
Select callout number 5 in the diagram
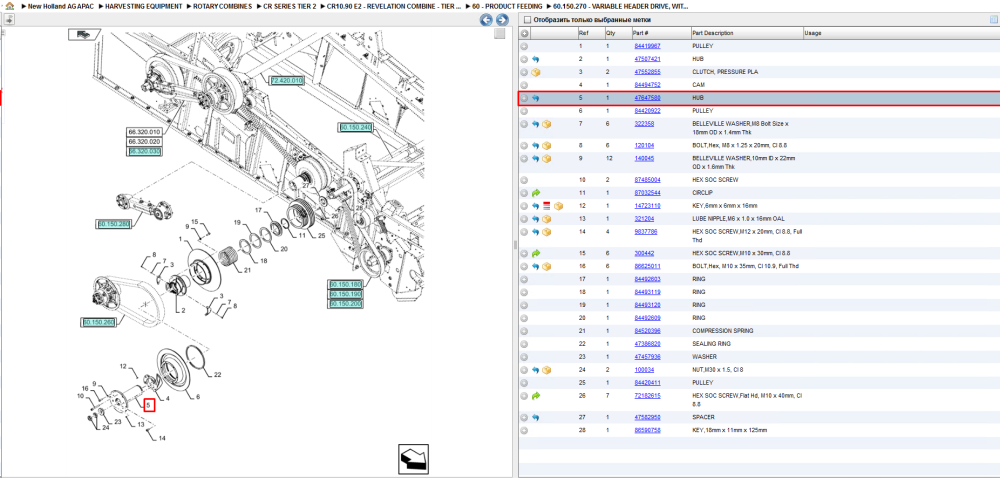pos(149,405)
